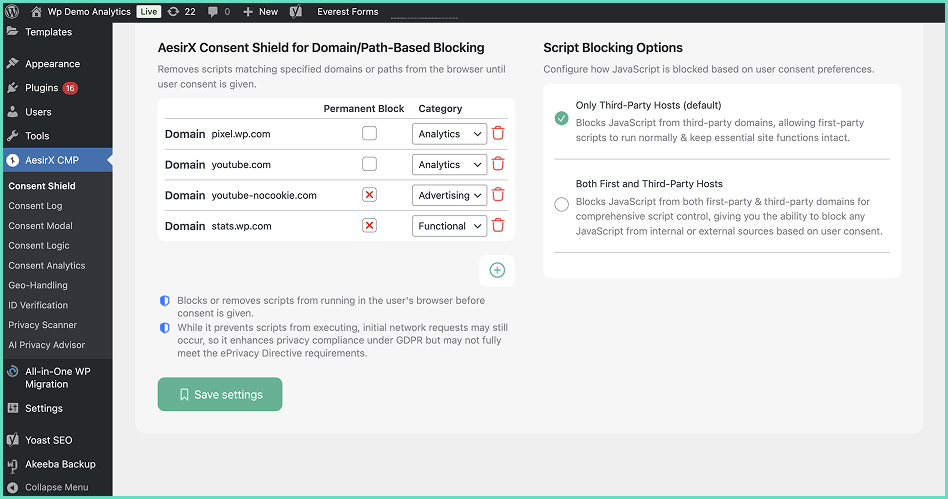Click the Live status badge

tap(149, 11)
